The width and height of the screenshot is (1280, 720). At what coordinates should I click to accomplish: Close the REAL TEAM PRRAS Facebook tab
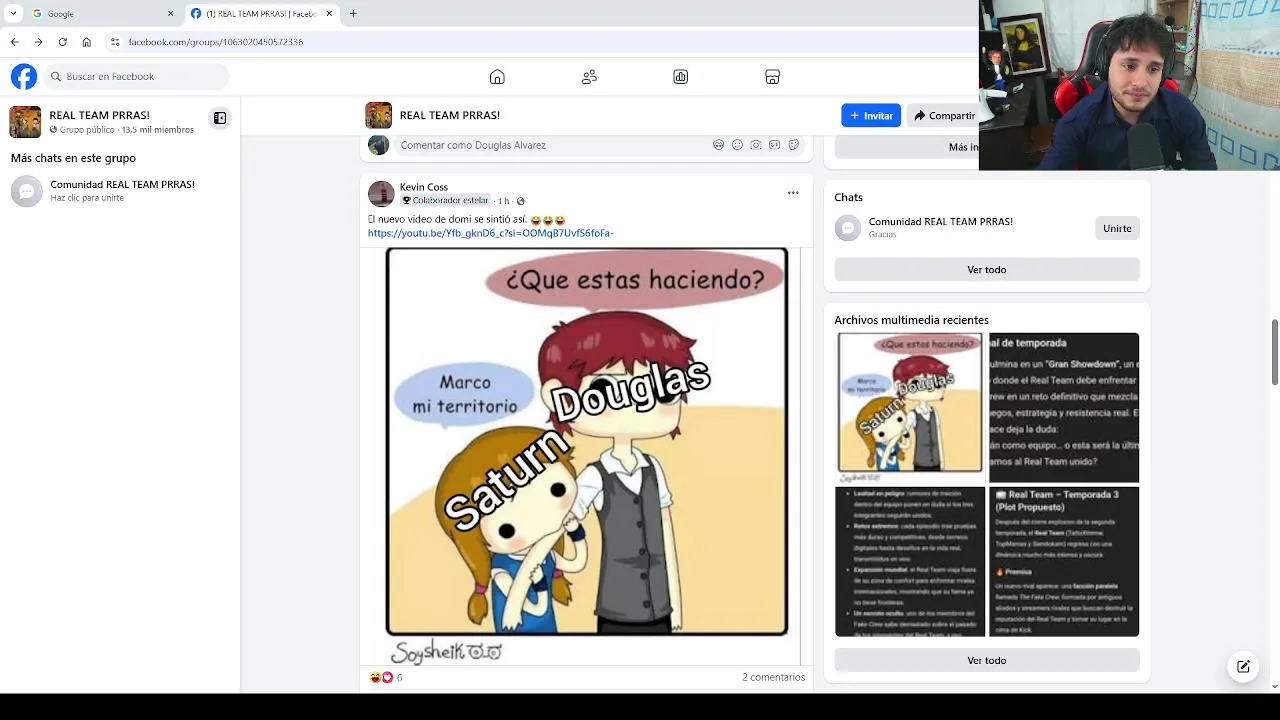(x=329, y=14)
